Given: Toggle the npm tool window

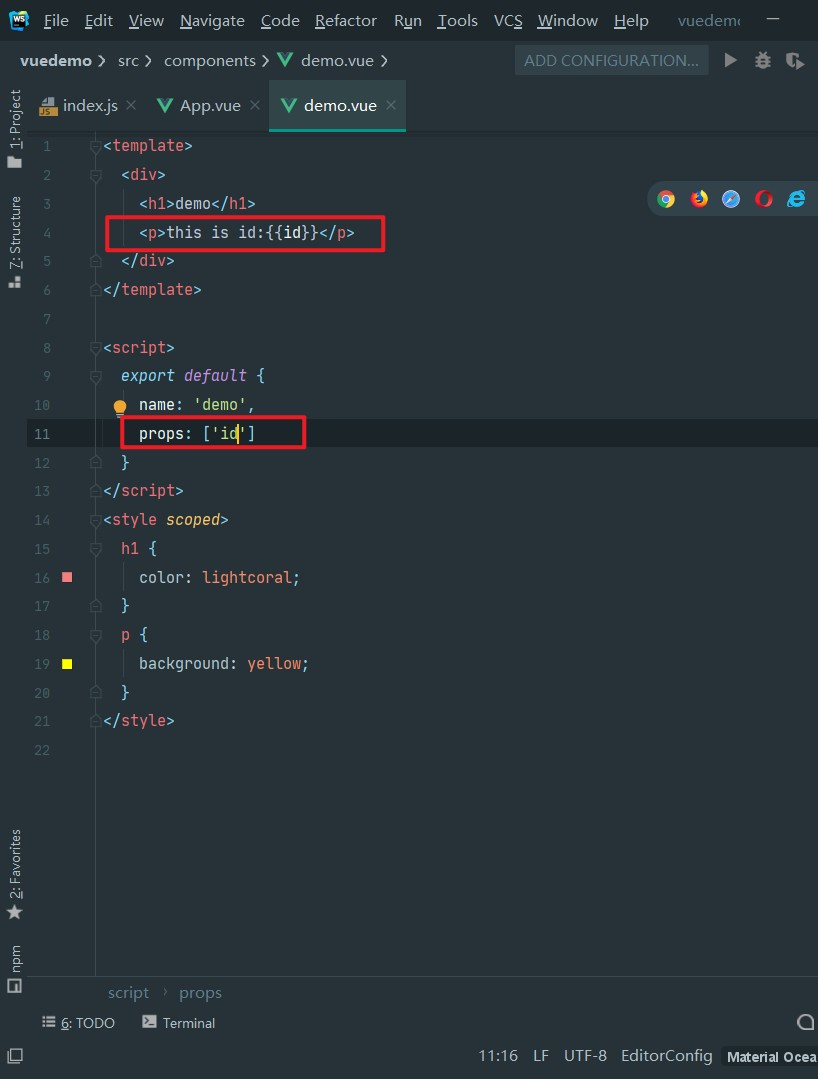Looking at the screenshot, I should click(14, 969).
